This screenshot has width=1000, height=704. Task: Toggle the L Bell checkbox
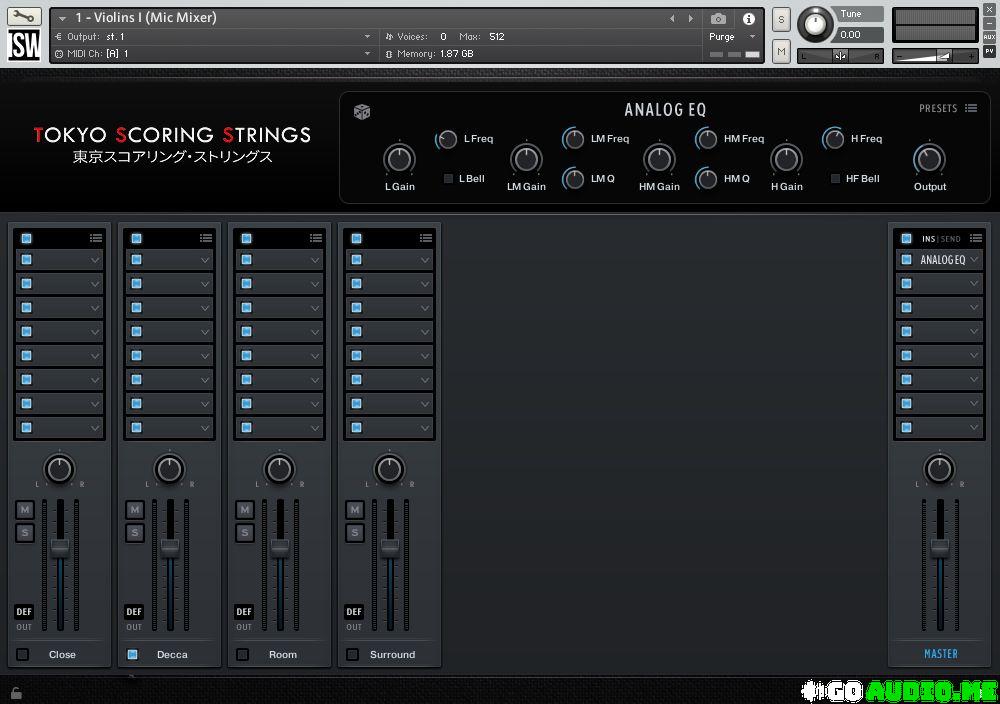click(448, 179)
